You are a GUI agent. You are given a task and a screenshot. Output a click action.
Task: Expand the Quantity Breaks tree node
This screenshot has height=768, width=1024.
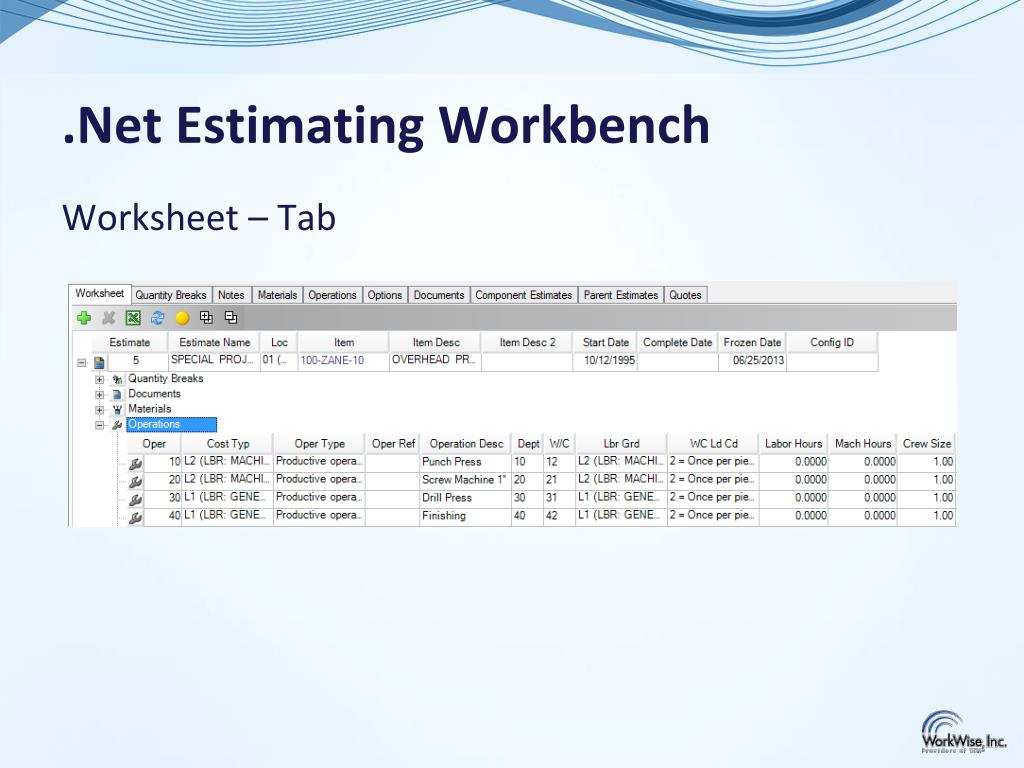click(99, 379)
